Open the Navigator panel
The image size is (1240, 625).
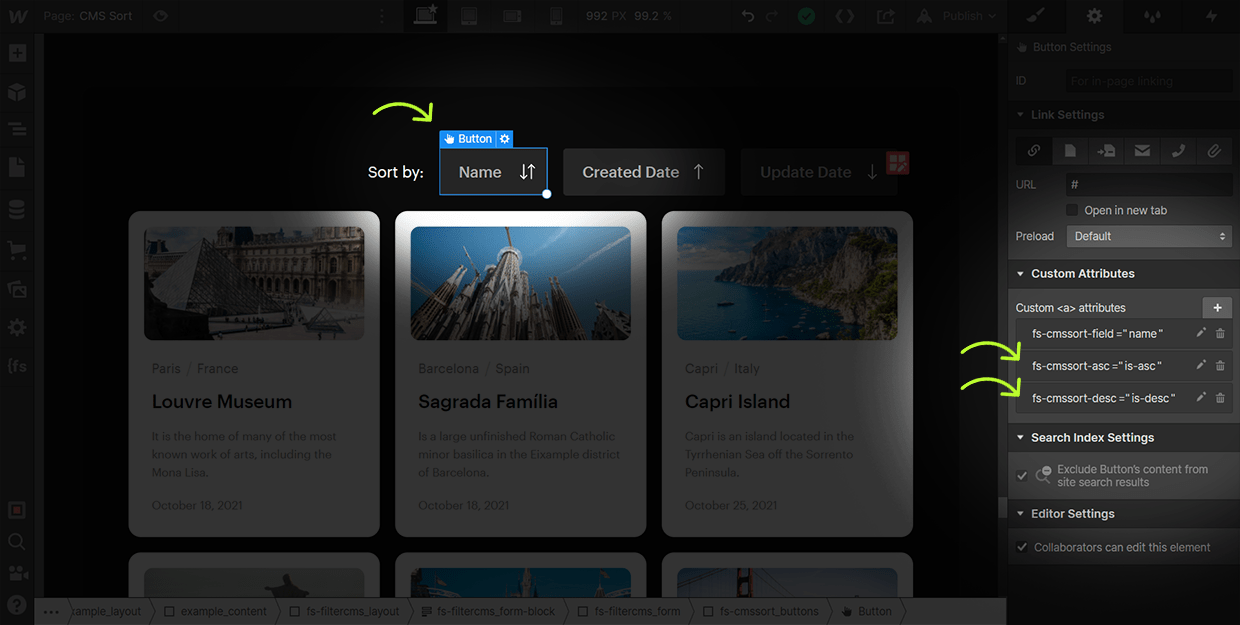(17, 129)
